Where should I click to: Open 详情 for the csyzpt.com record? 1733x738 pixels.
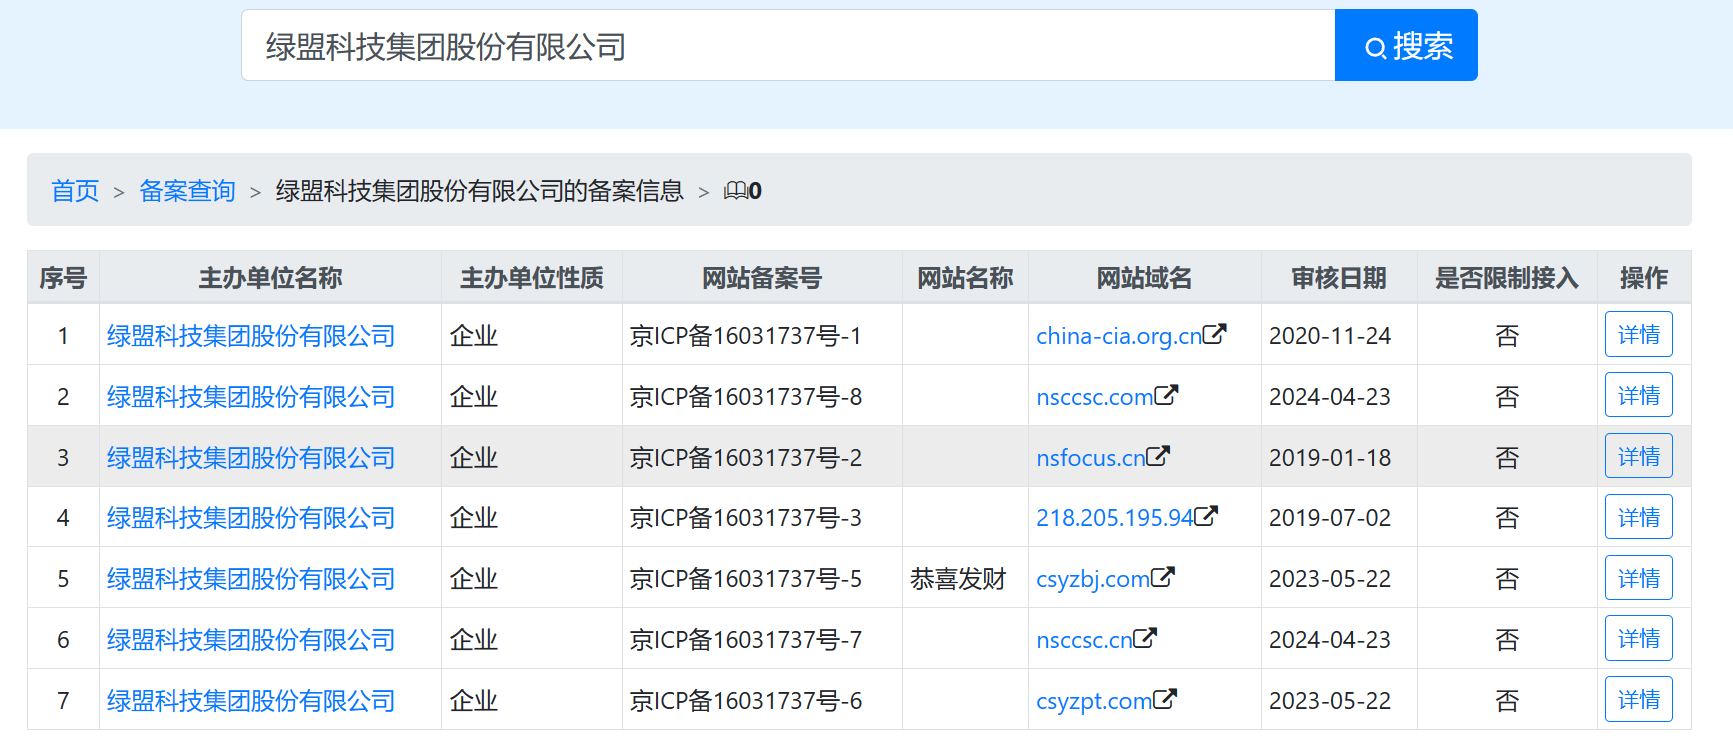tap(1638, 700)
